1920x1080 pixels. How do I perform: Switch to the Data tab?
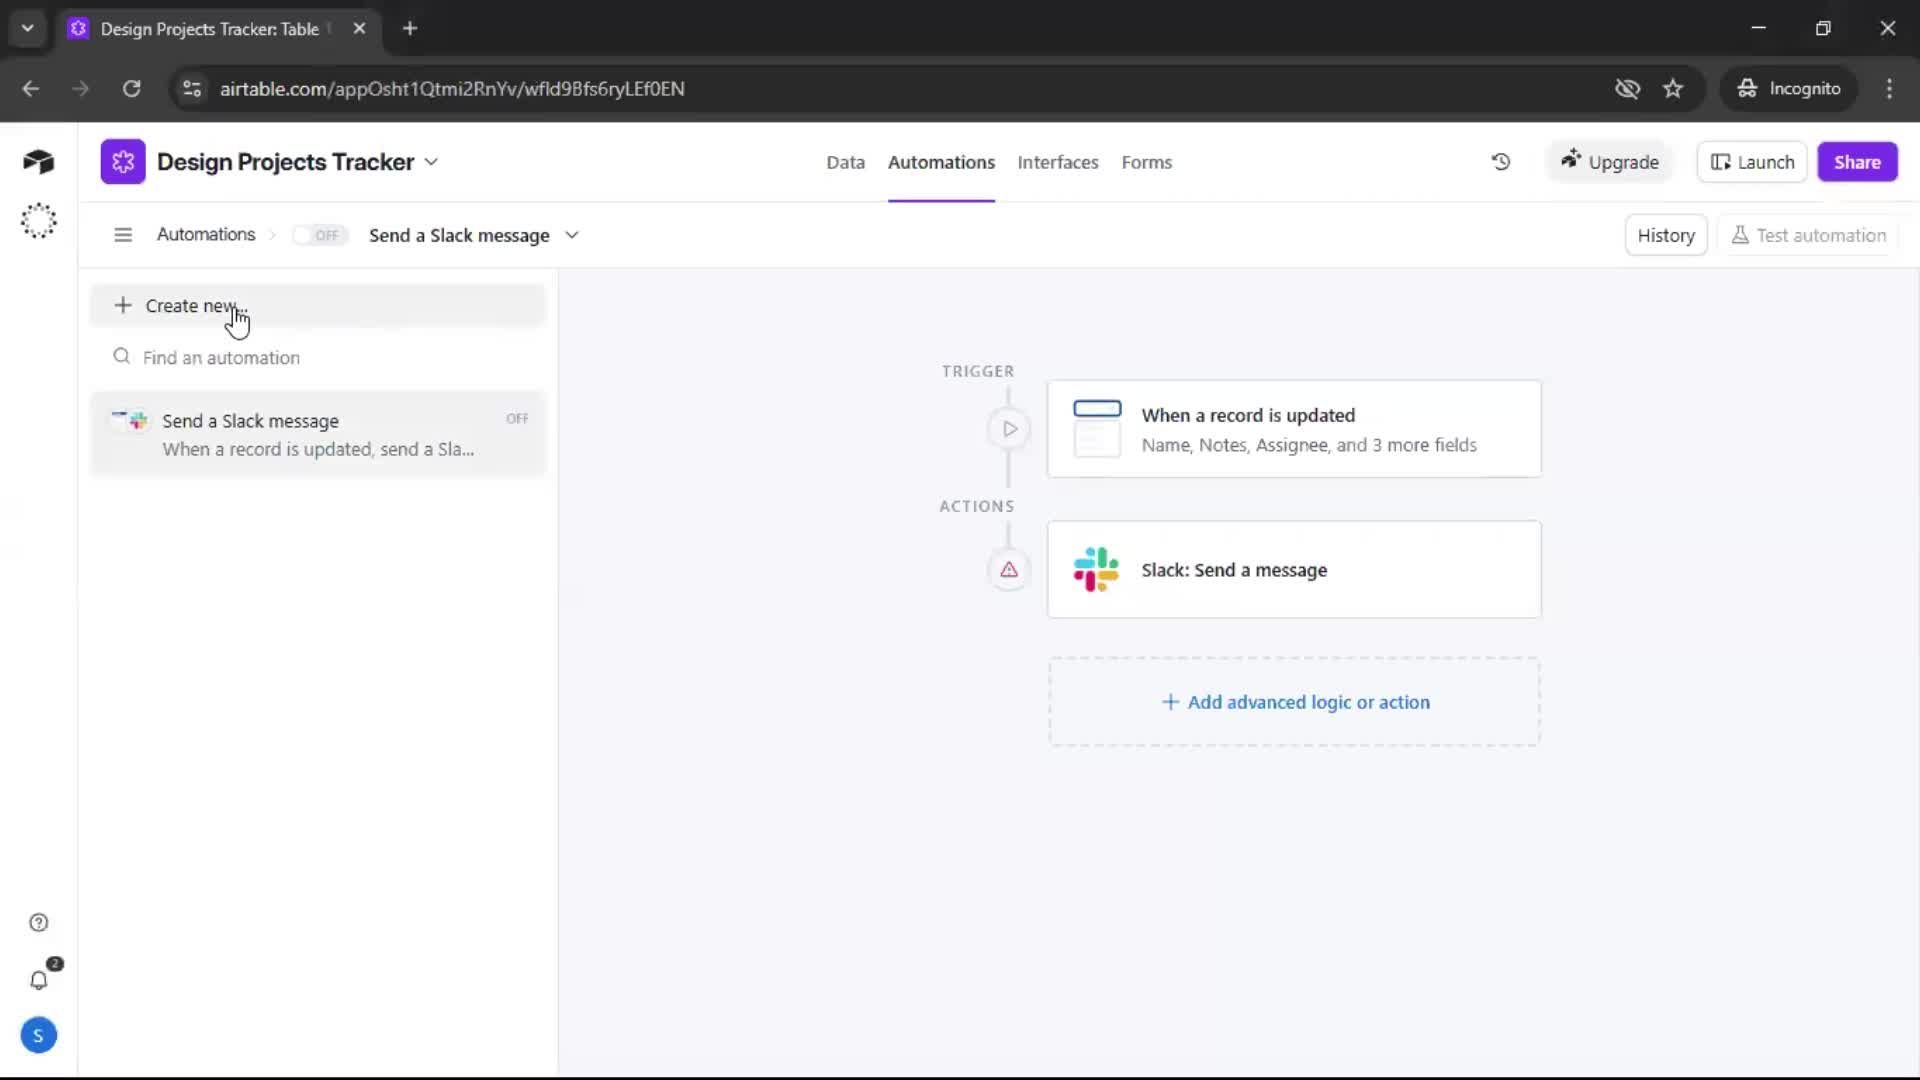point(845,162)
